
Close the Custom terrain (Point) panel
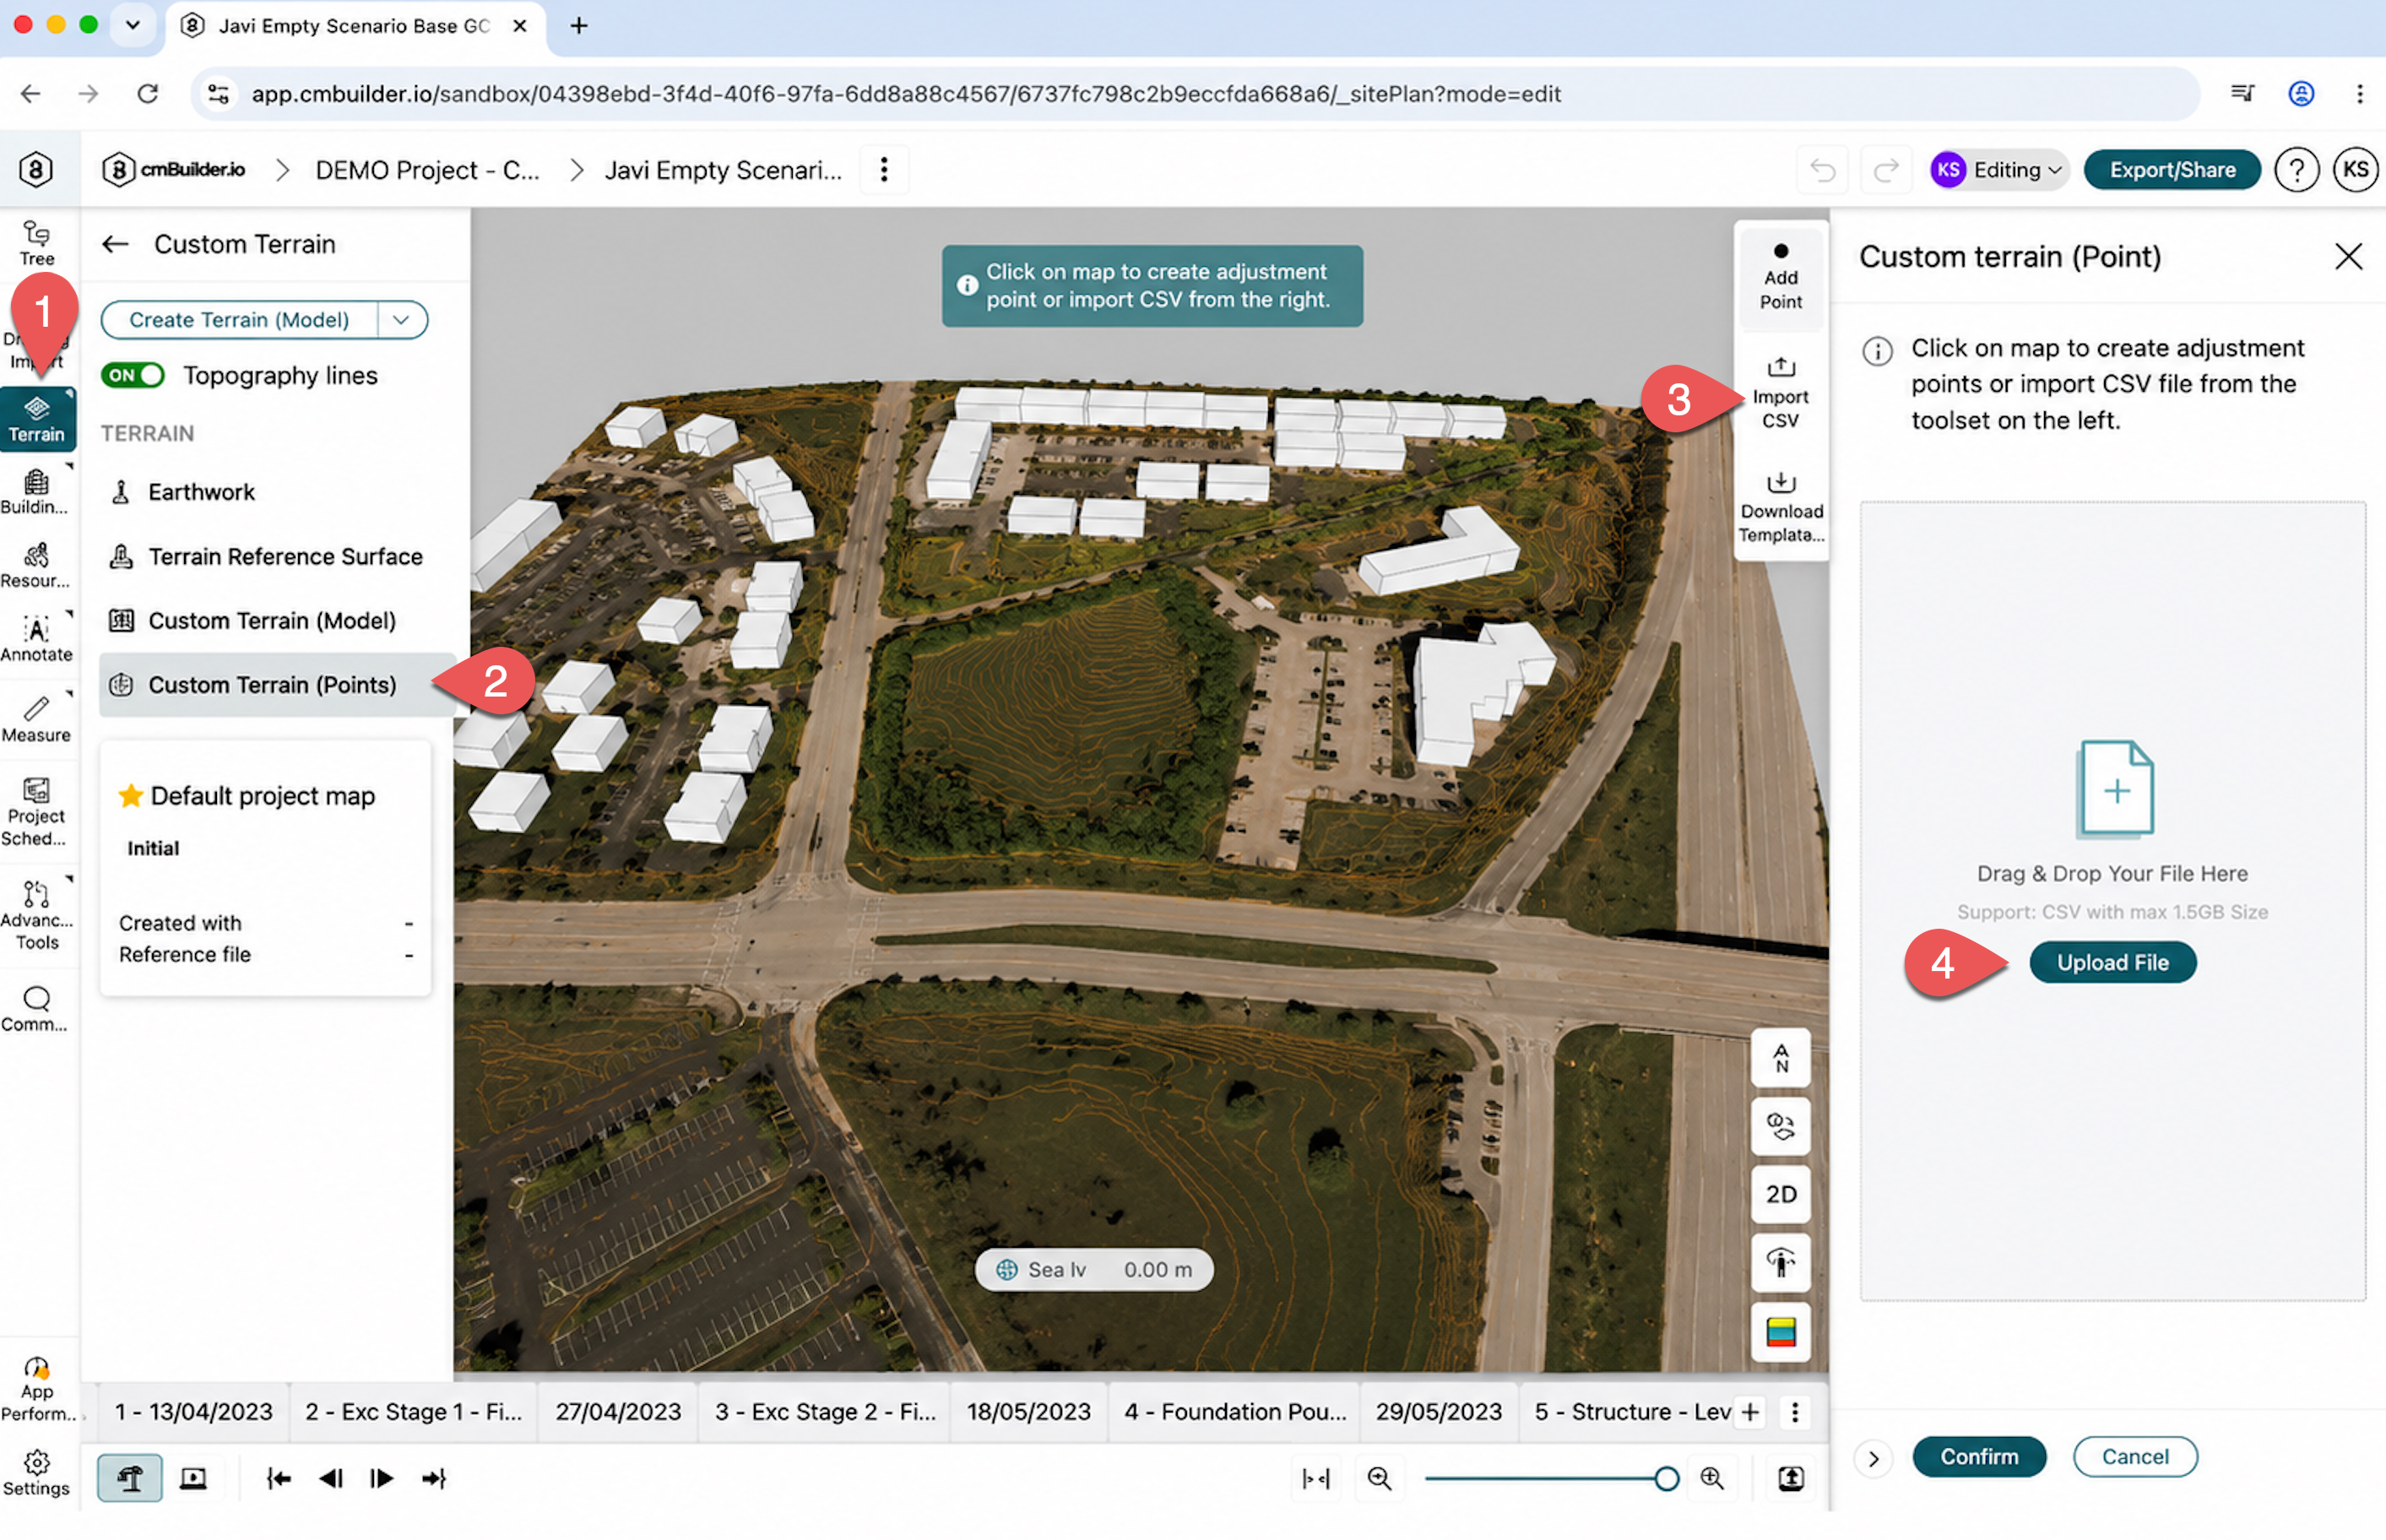[2348, 257]
